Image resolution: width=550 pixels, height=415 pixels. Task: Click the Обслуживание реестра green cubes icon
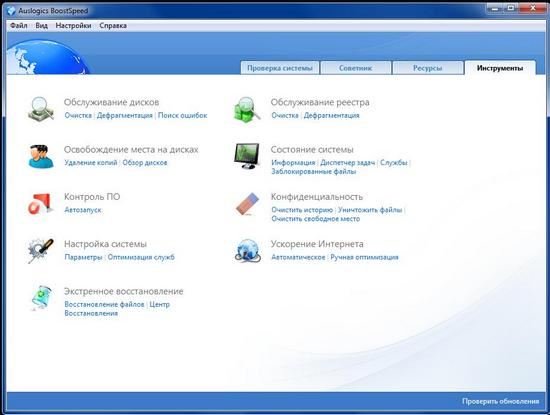tap(247, 109)
